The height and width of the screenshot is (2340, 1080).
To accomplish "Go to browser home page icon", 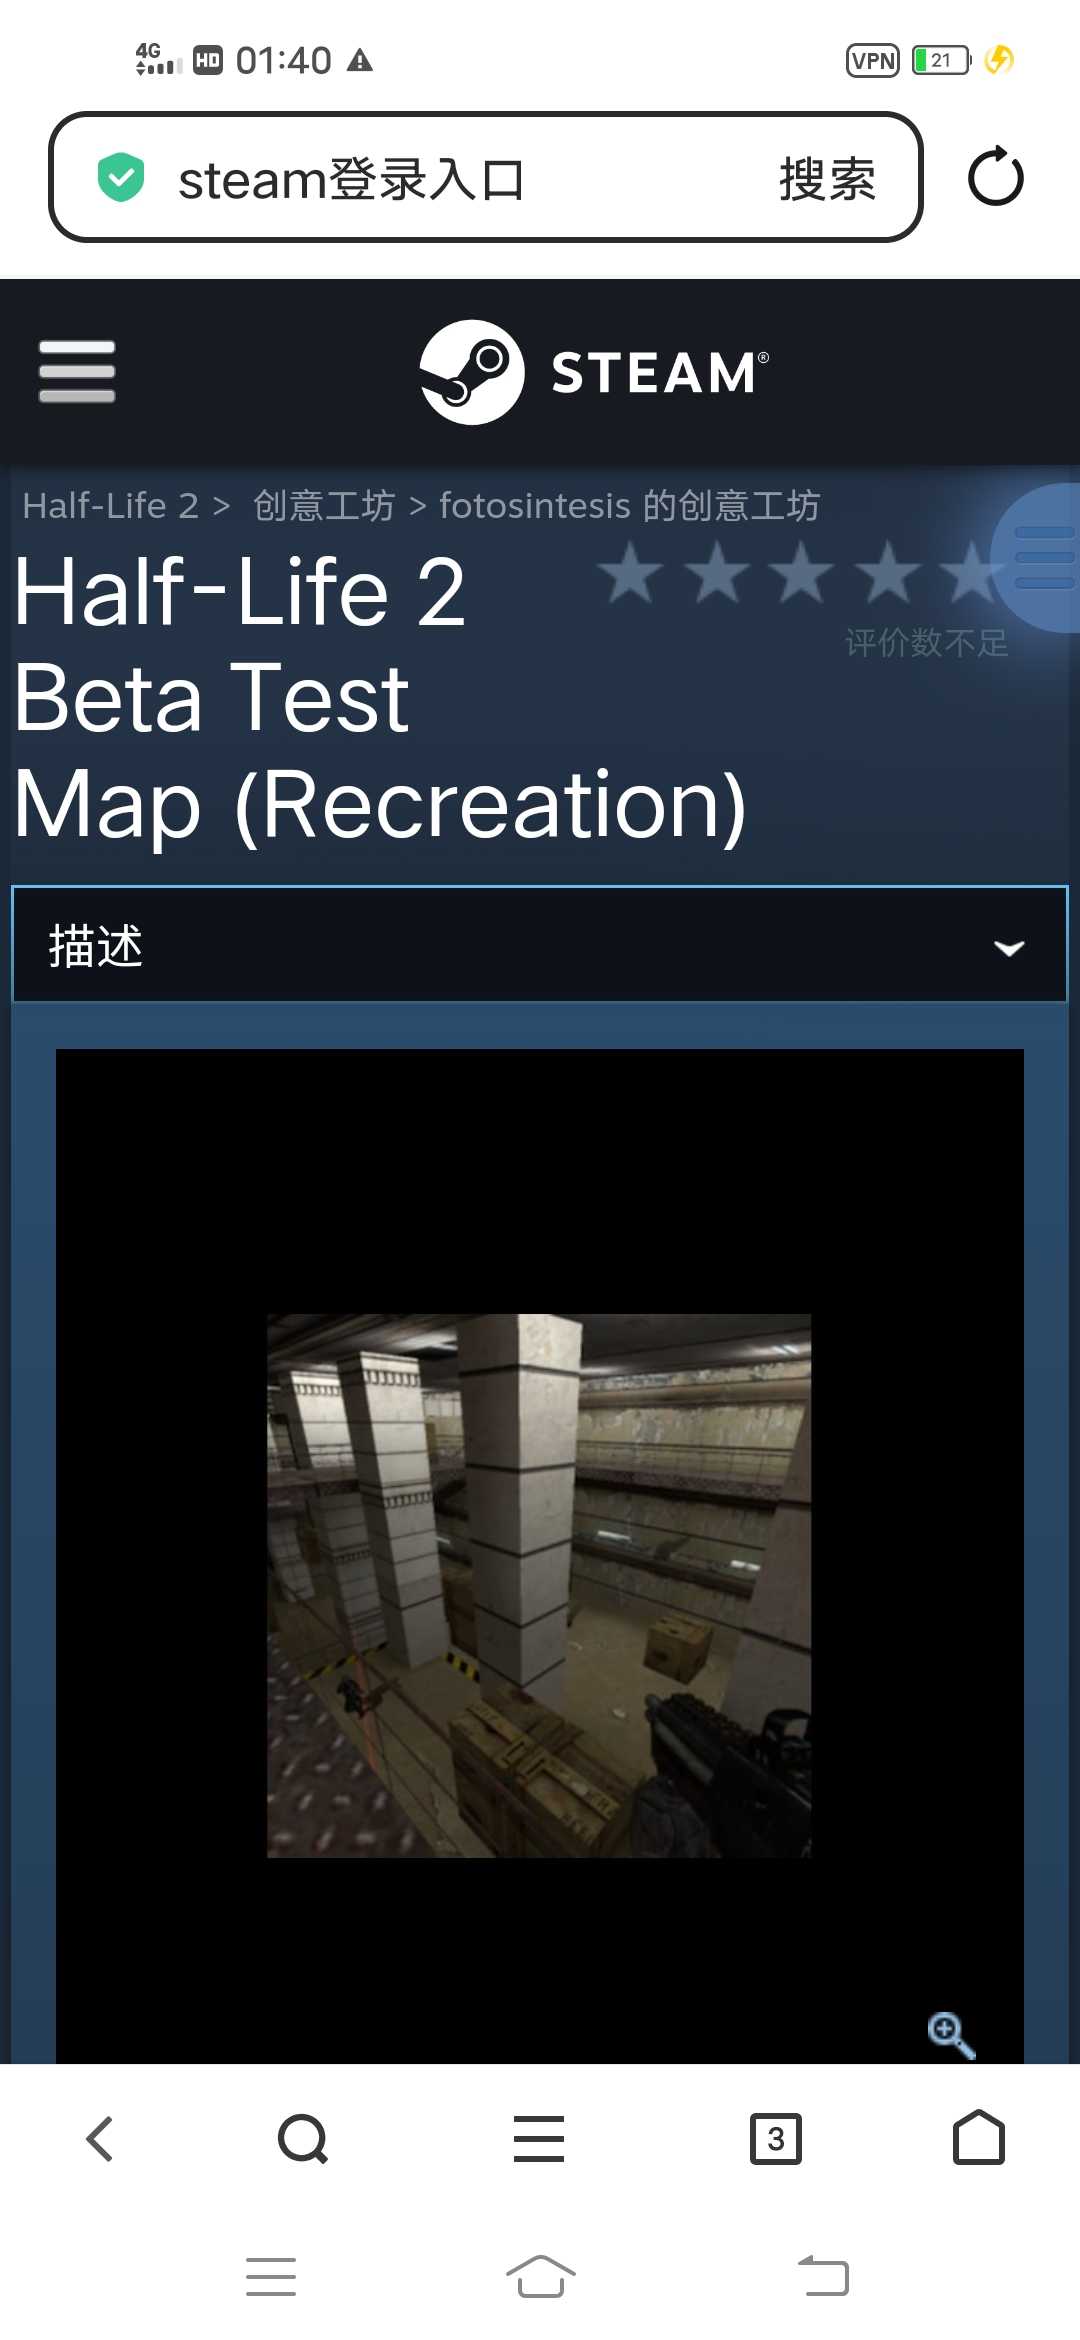I will (979, 2137).
